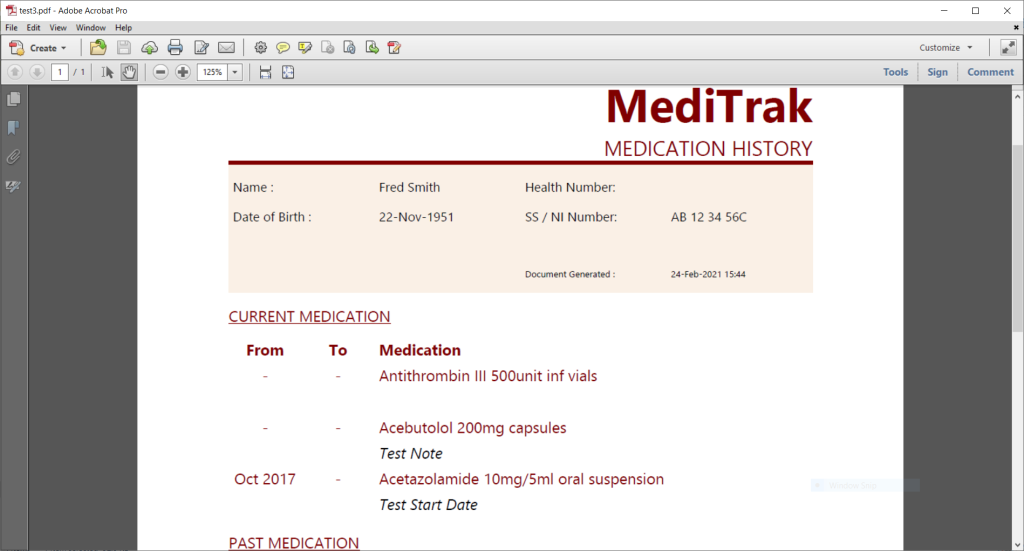Open preferences with the gear icon
Image resolution: width=1024 pixels, height=551 pixels.
261,48
